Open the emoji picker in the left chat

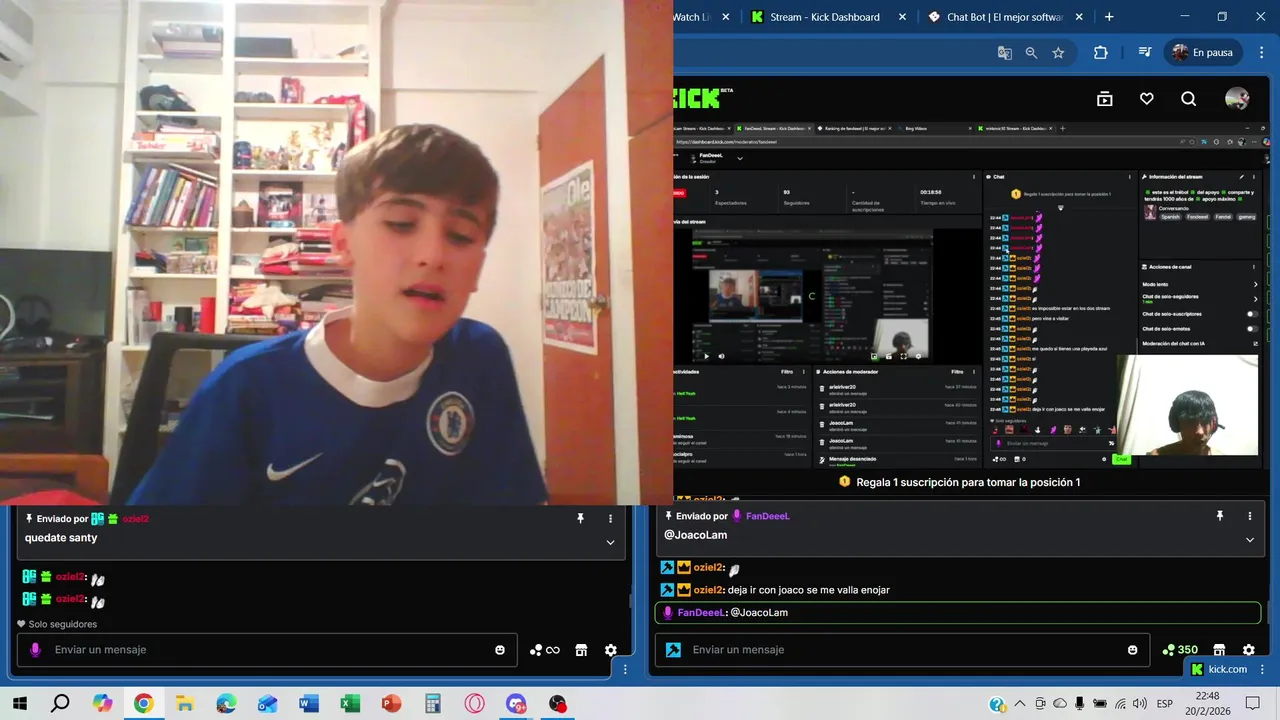click(x=500, y=650)
